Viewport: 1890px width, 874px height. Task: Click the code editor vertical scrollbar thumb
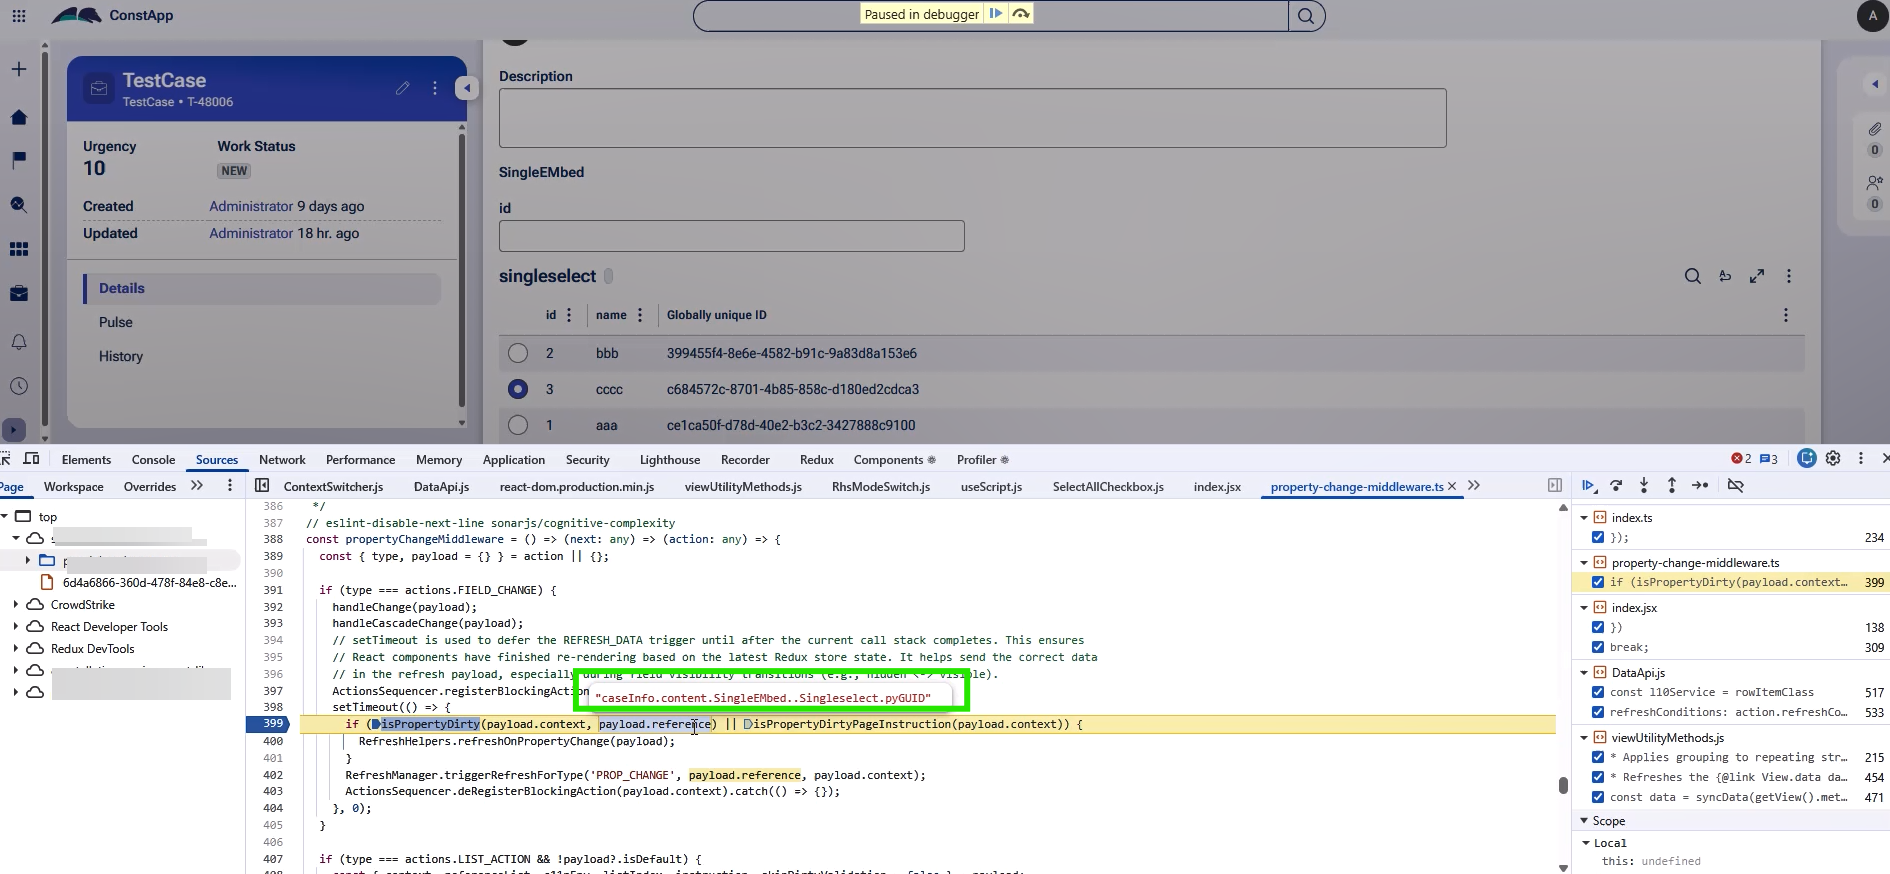point(1563,785)
